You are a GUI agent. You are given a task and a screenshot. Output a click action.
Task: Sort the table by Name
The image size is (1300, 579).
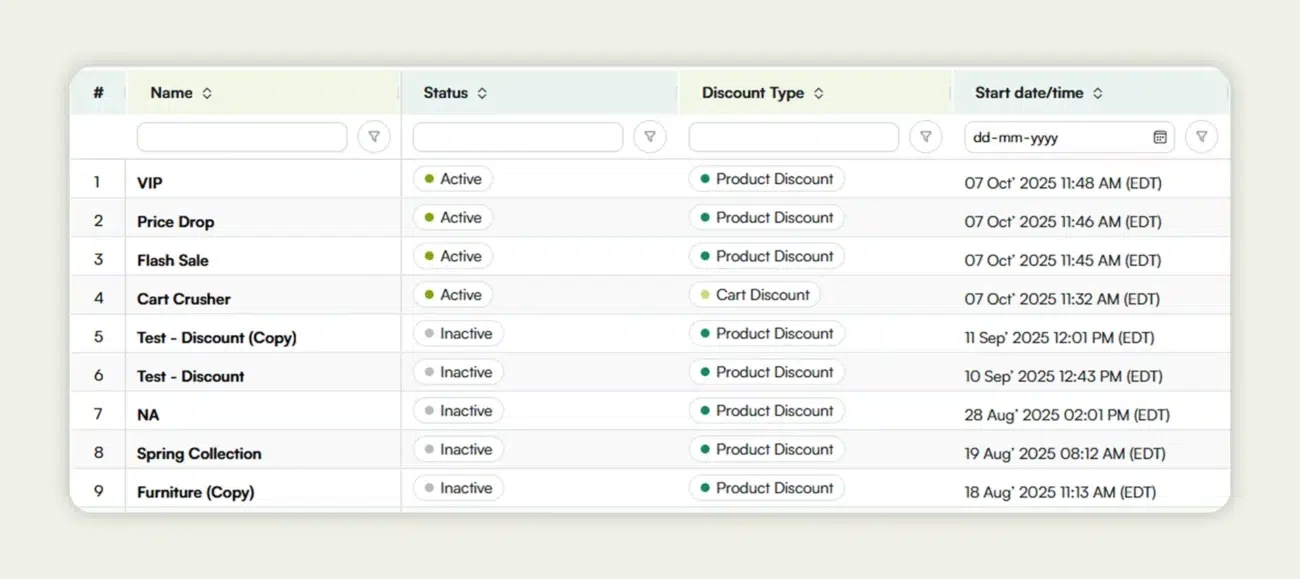[206, 92]
